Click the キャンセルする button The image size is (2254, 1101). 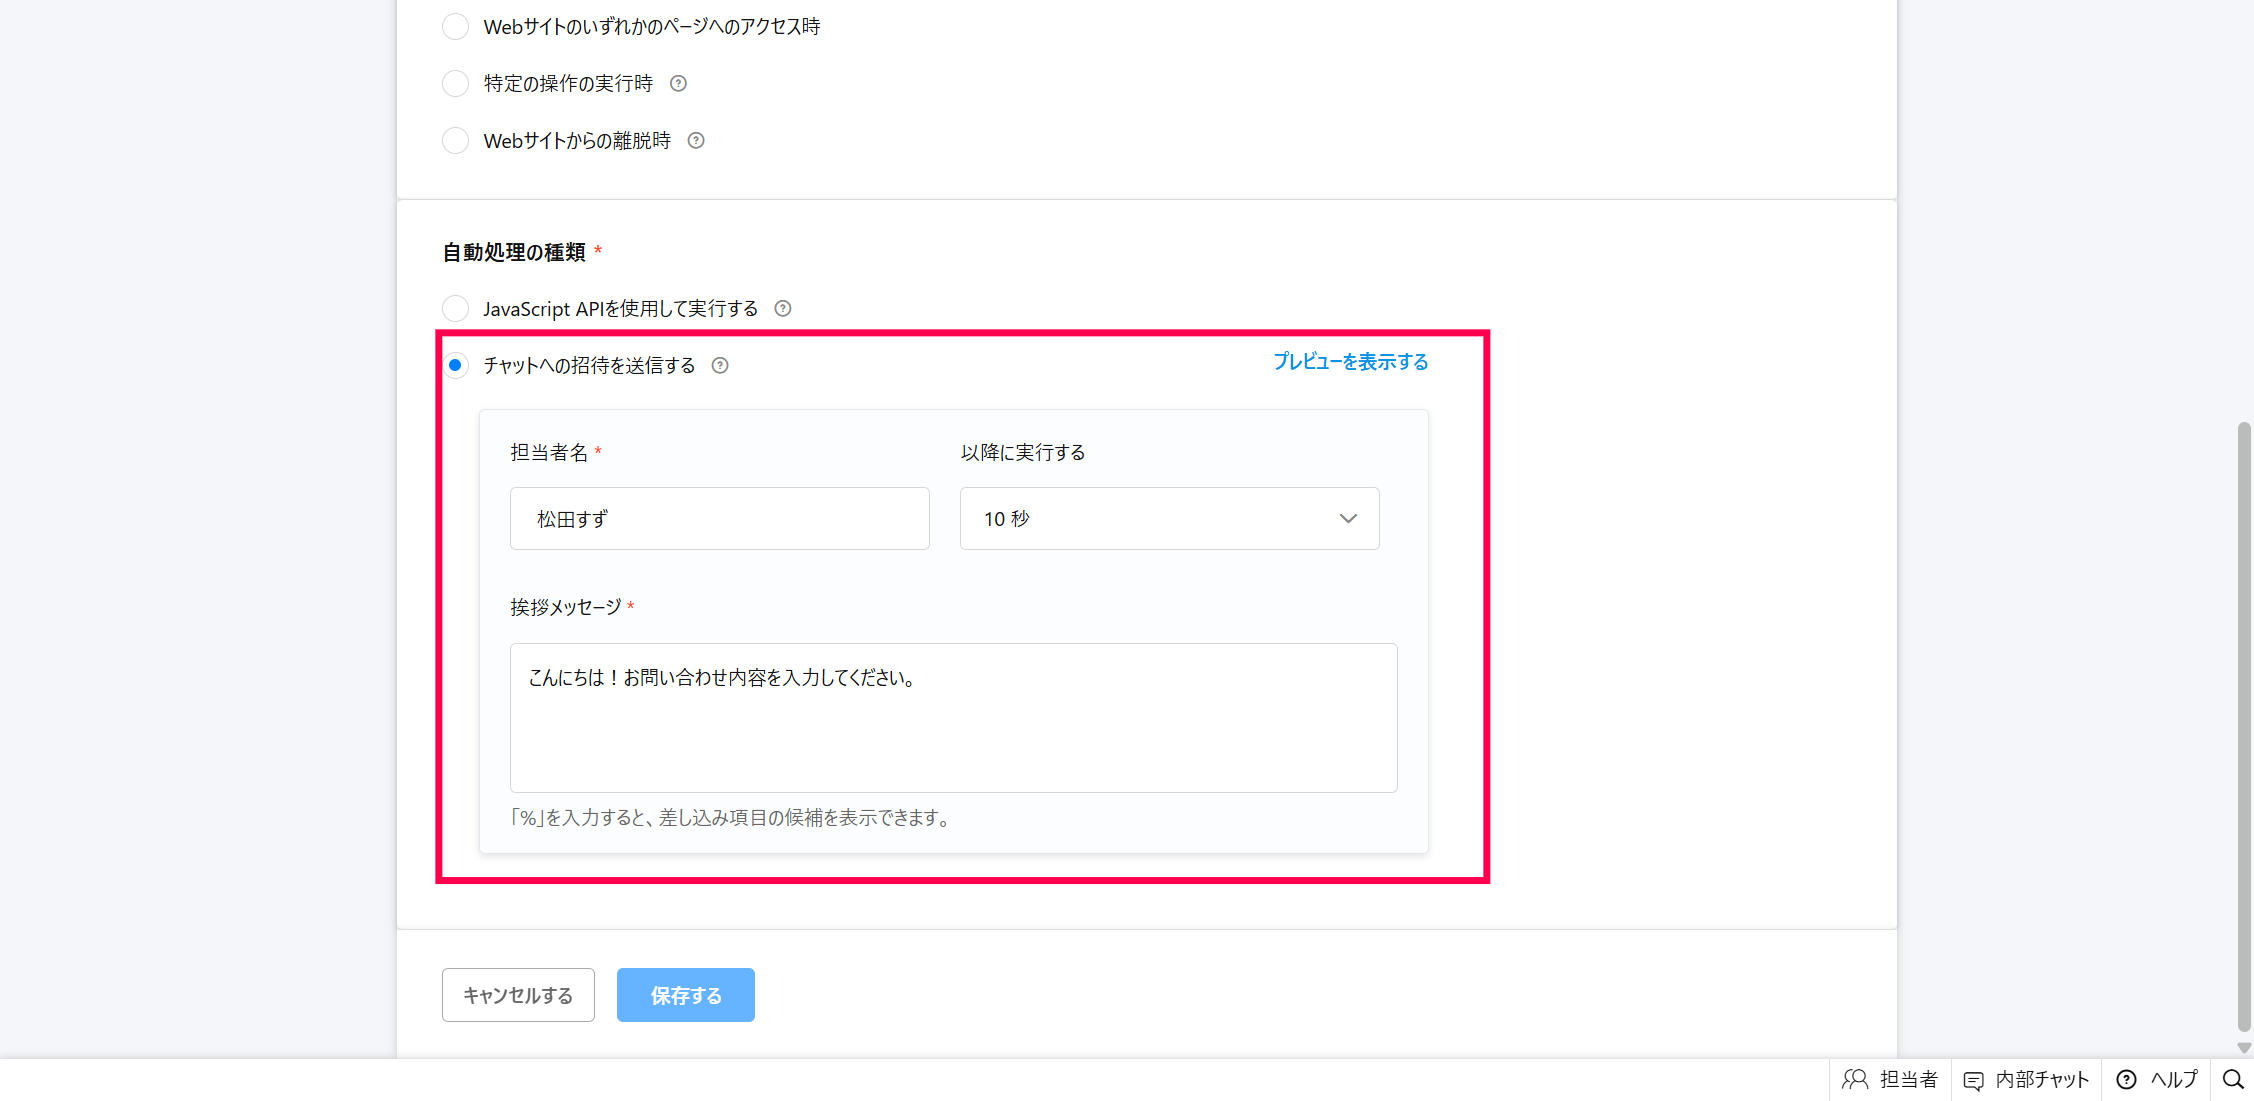(518, 995)
